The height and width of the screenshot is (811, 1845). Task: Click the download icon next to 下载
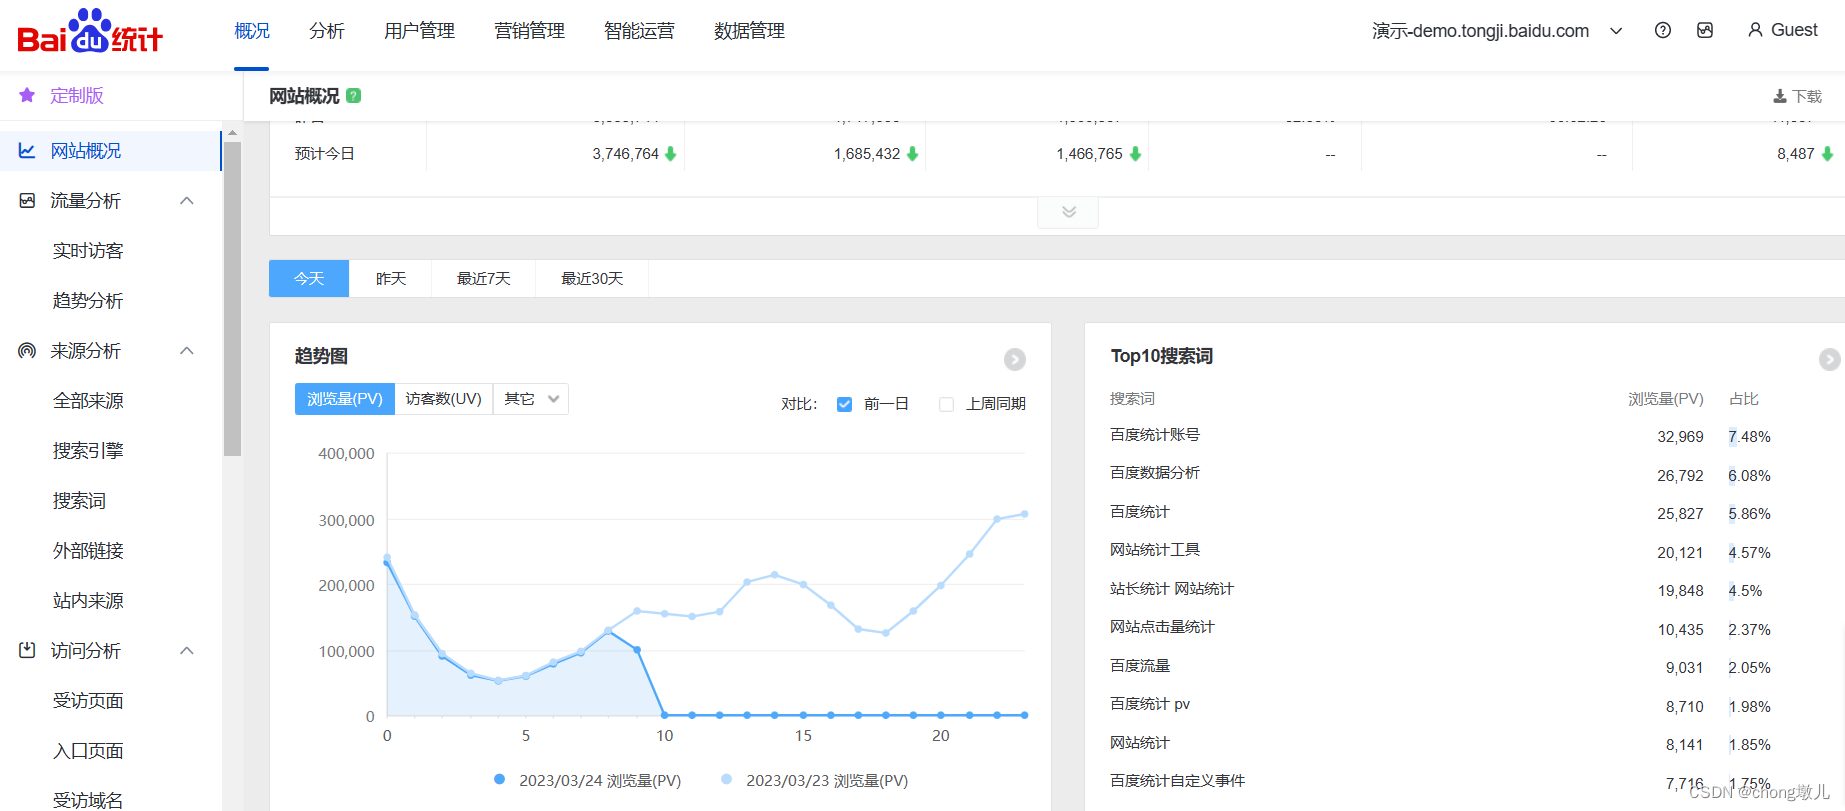tap(1780, 96)
